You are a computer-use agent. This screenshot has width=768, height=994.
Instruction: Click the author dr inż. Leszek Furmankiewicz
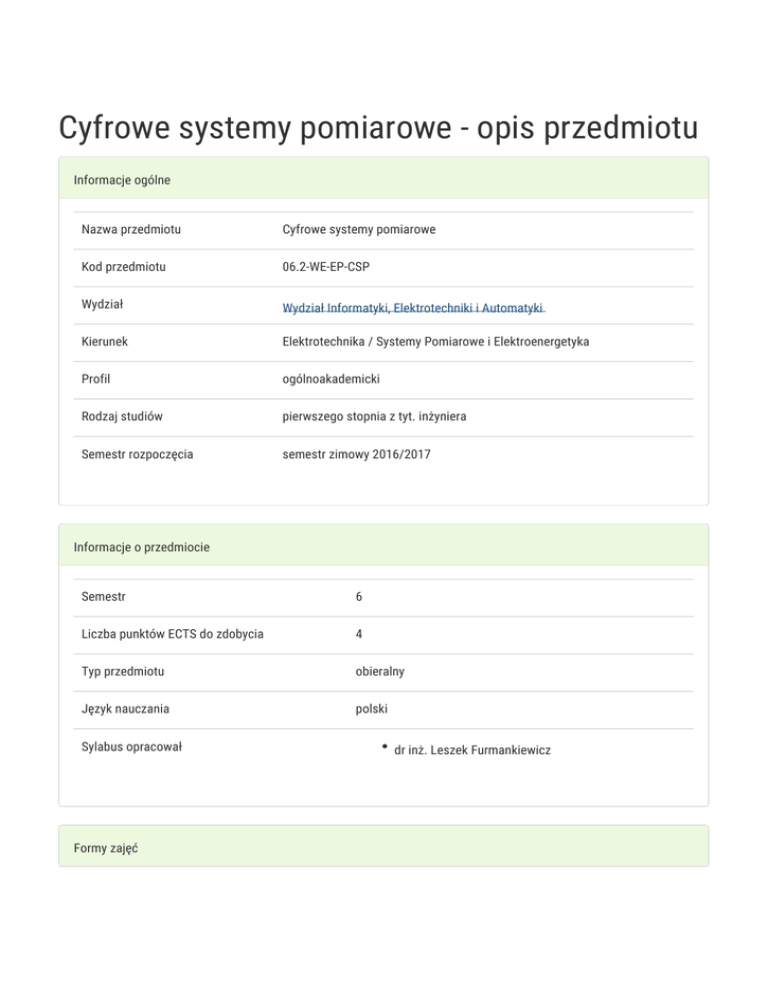tap(473, 749)
